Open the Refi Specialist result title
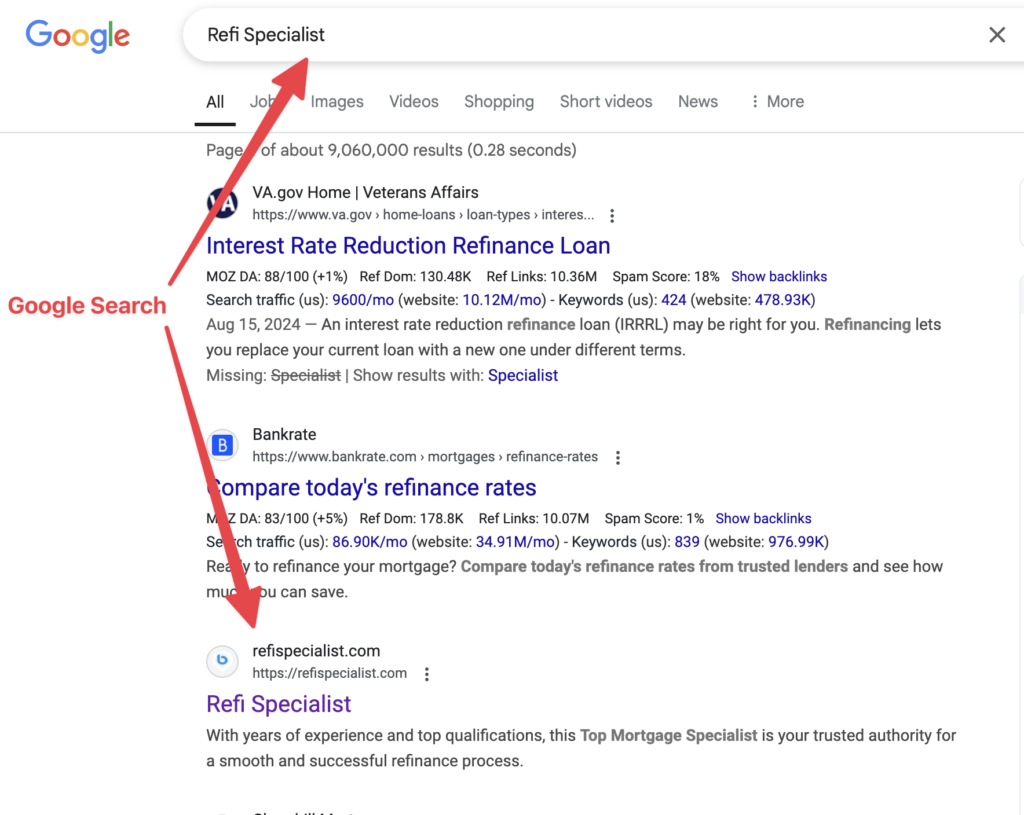Image resolution: width=1024 pixels, height=815 pixels. point(279,703)
